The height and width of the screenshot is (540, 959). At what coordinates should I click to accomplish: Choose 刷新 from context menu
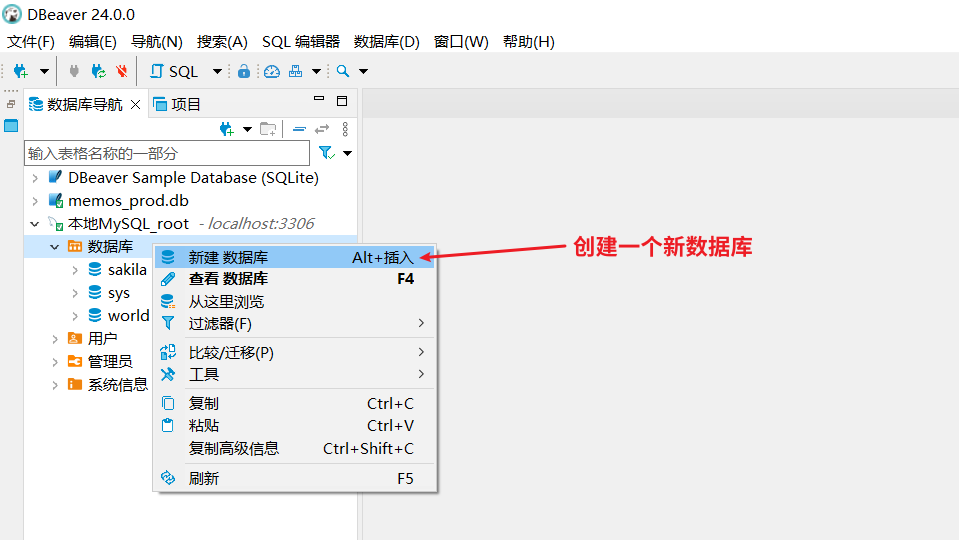[x=294, y=478]
